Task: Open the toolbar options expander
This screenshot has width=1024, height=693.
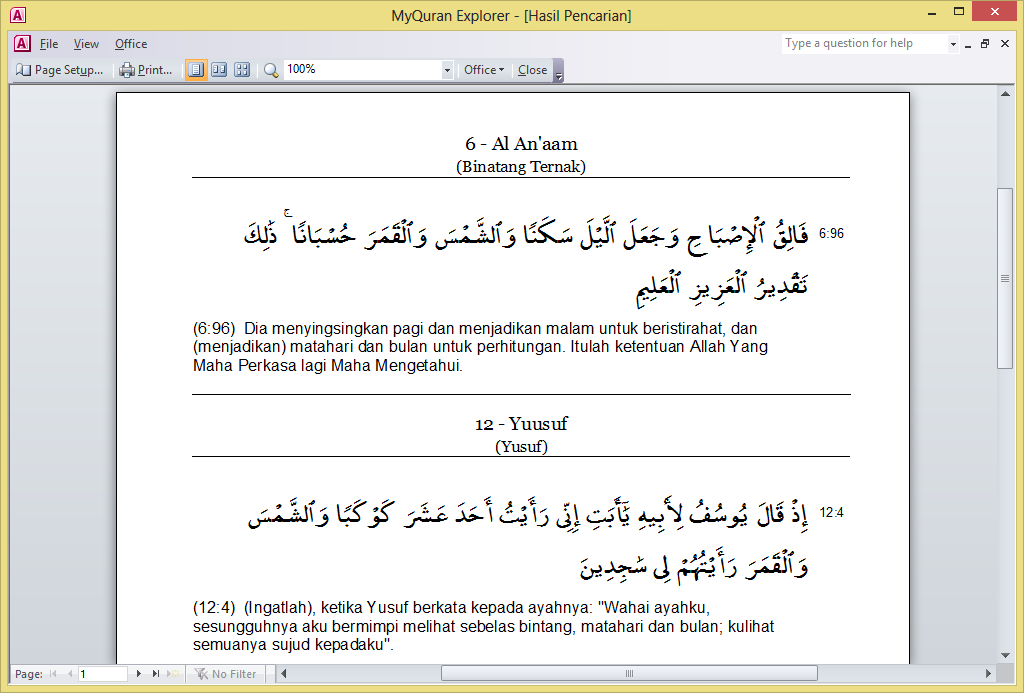Action: (x=559, y=72)
